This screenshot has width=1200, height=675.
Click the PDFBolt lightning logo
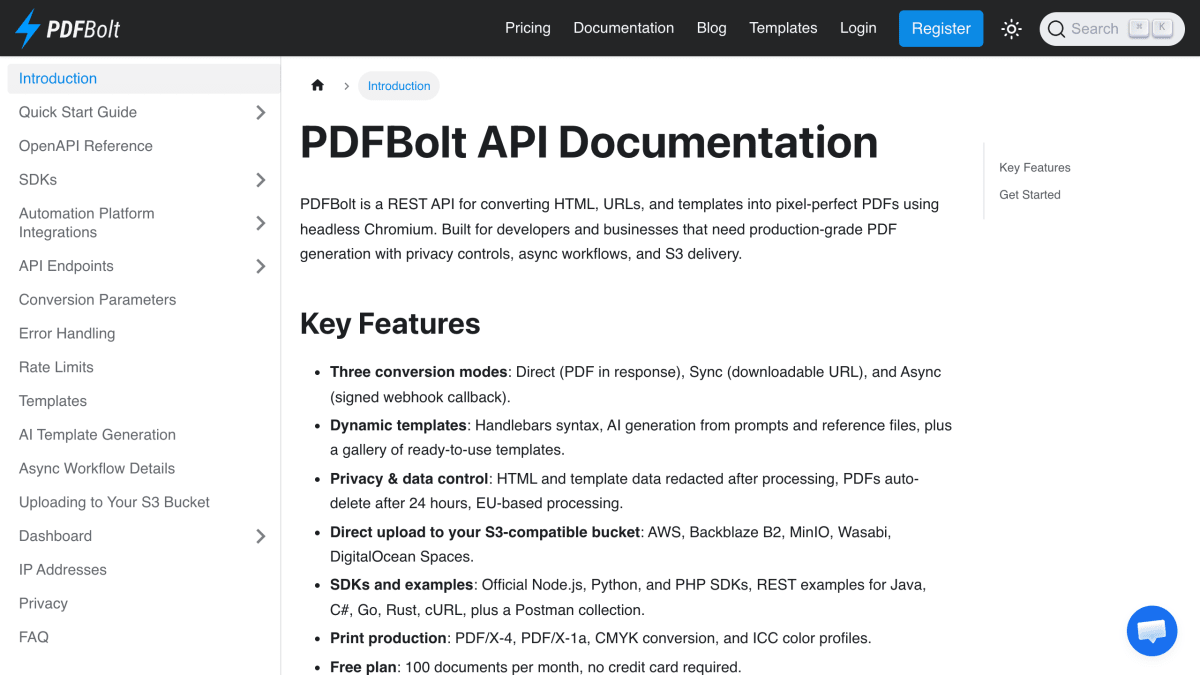point(28,29)
